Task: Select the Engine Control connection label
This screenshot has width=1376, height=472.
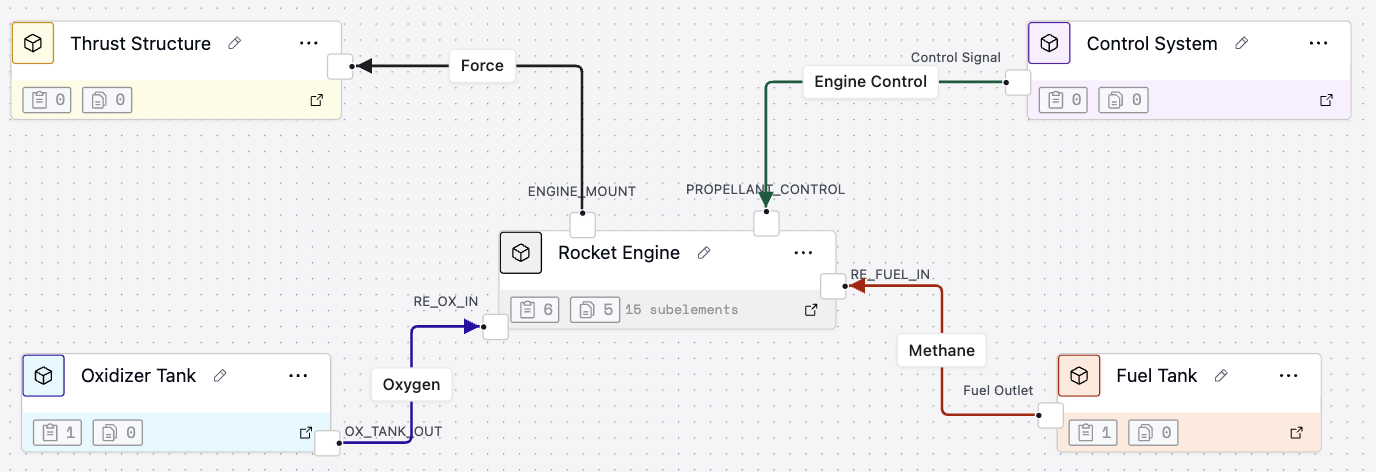Action: (x=871, y=82)
